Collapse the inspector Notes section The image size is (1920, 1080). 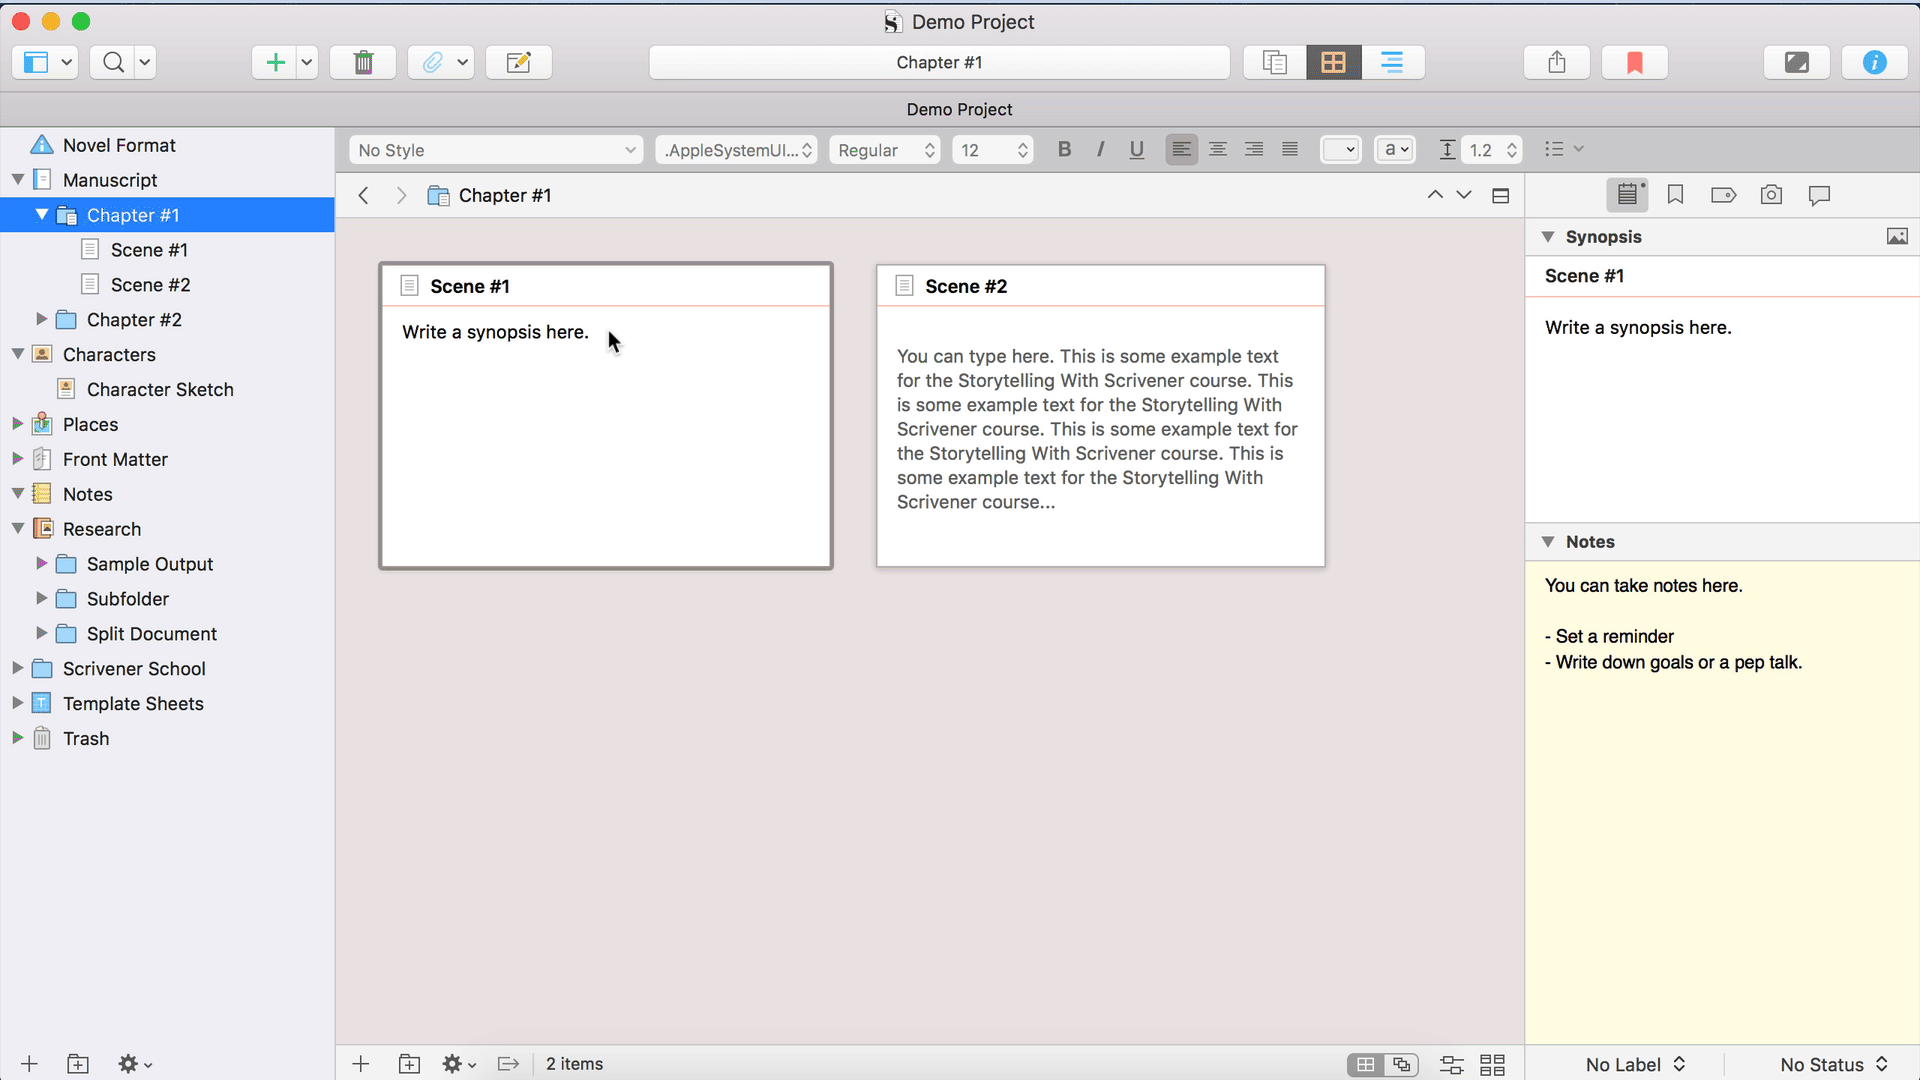[x=1548, y=542]
